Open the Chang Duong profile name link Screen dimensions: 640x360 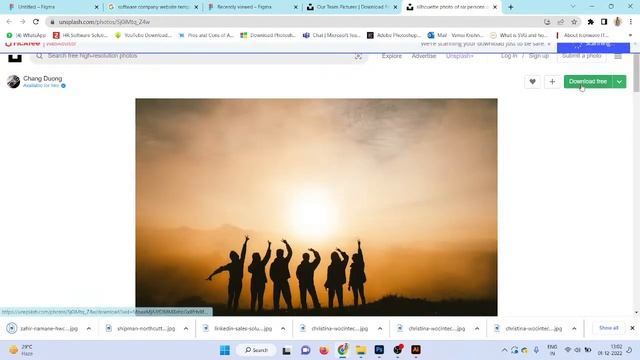click(x=43, y=78)
